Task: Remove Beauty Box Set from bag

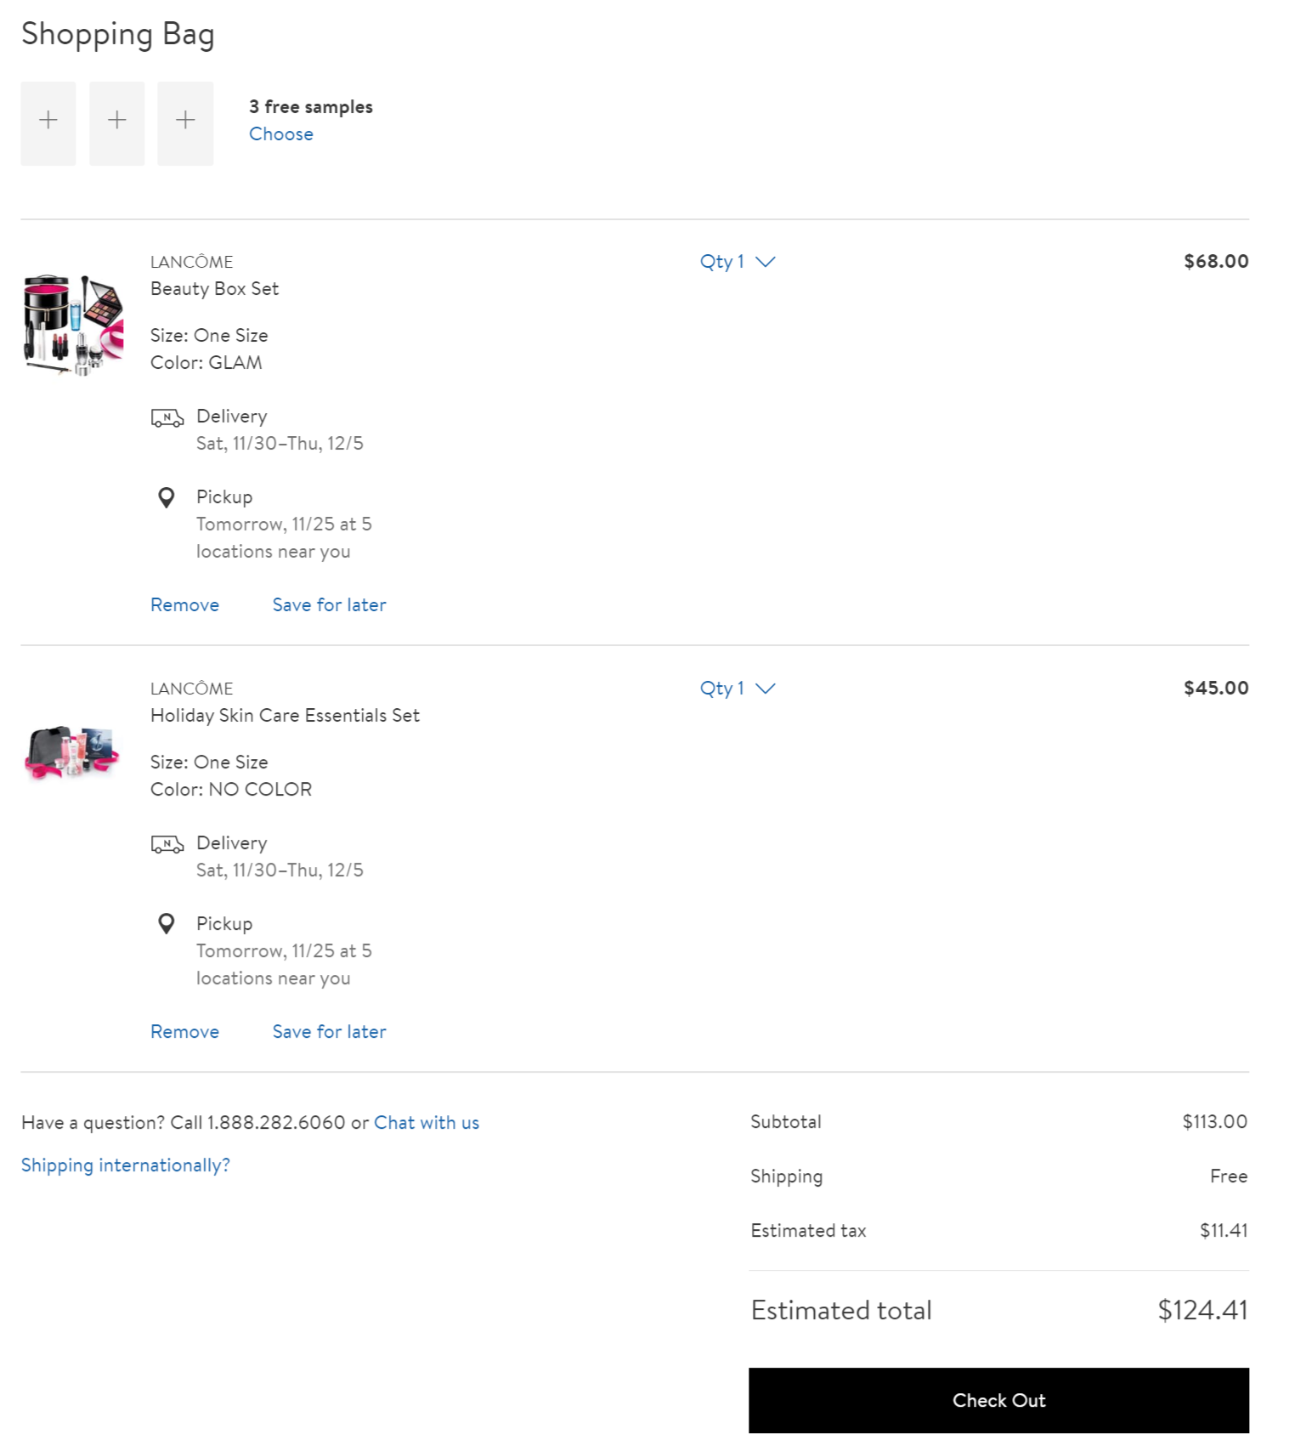Action: pos(185,605)
